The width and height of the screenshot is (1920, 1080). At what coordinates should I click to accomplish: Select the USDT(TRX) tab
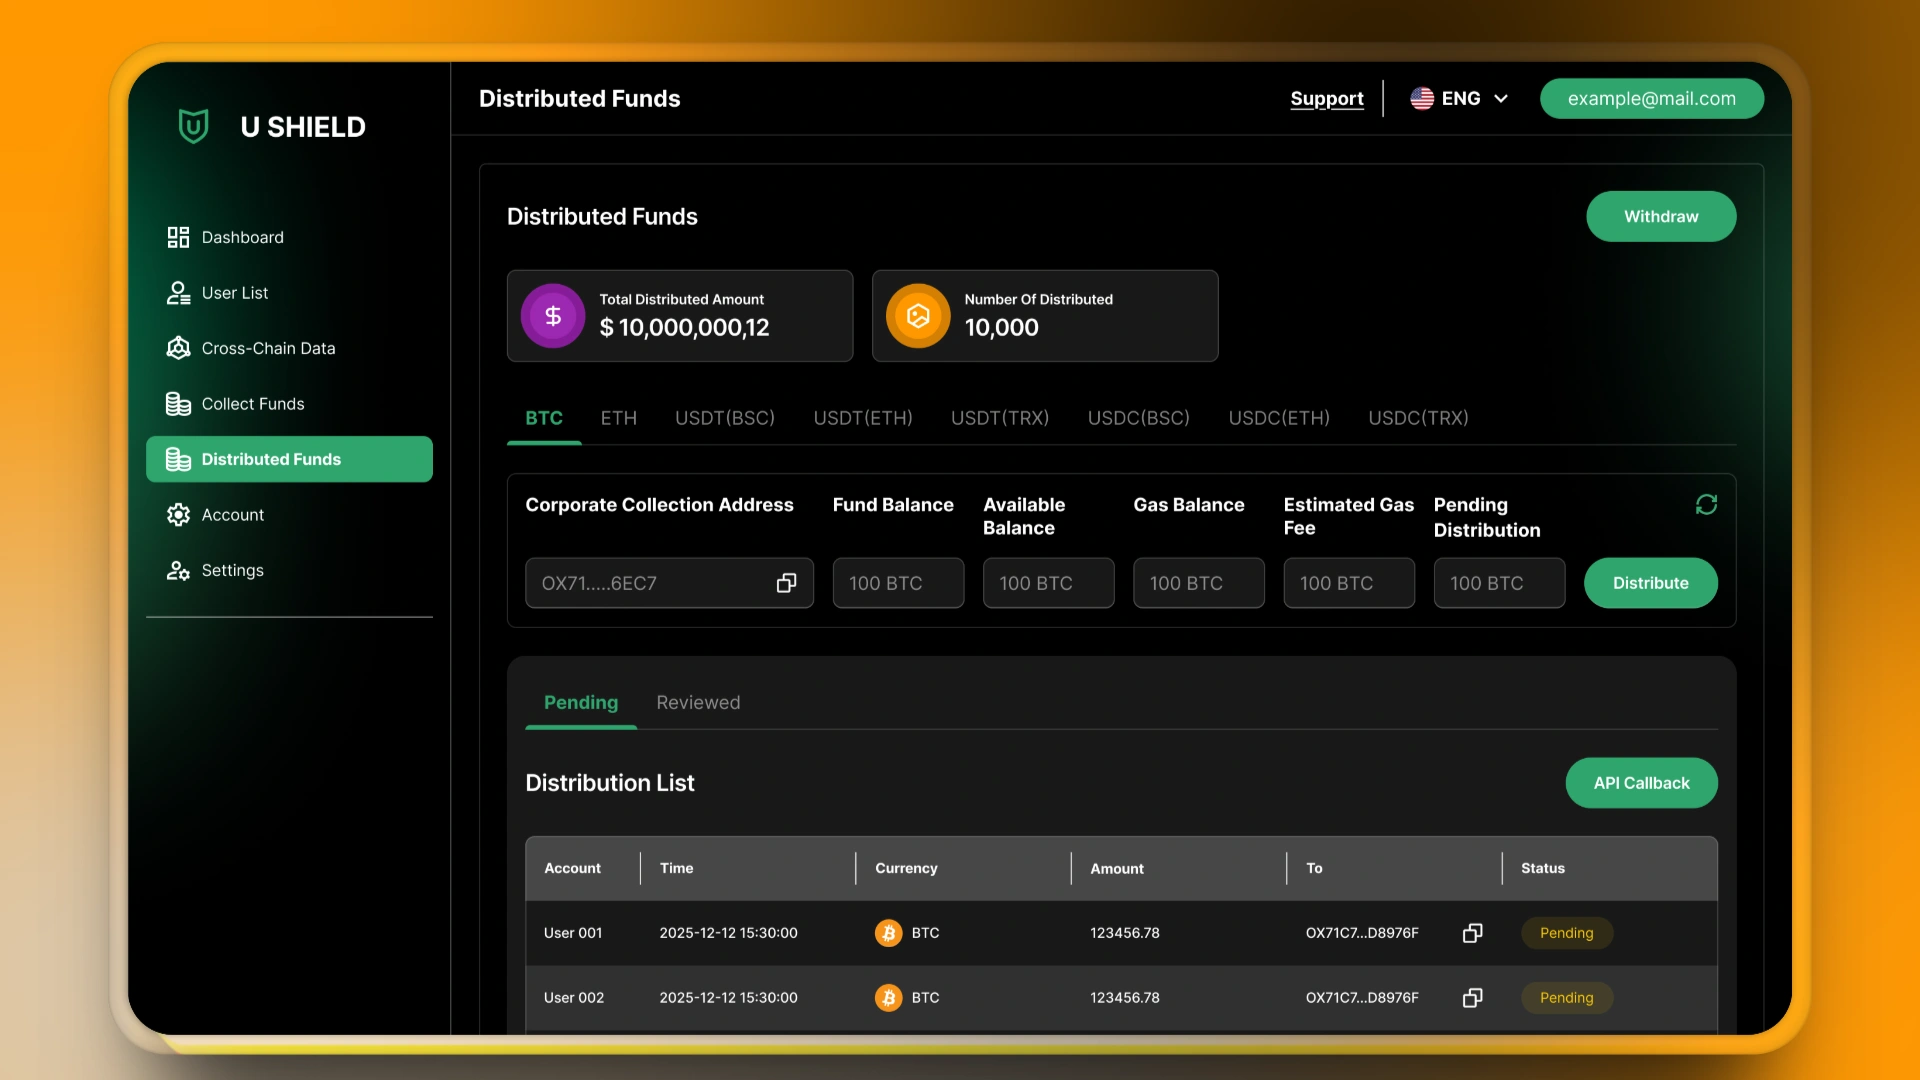pyautogui.click(x=999, y=418)
